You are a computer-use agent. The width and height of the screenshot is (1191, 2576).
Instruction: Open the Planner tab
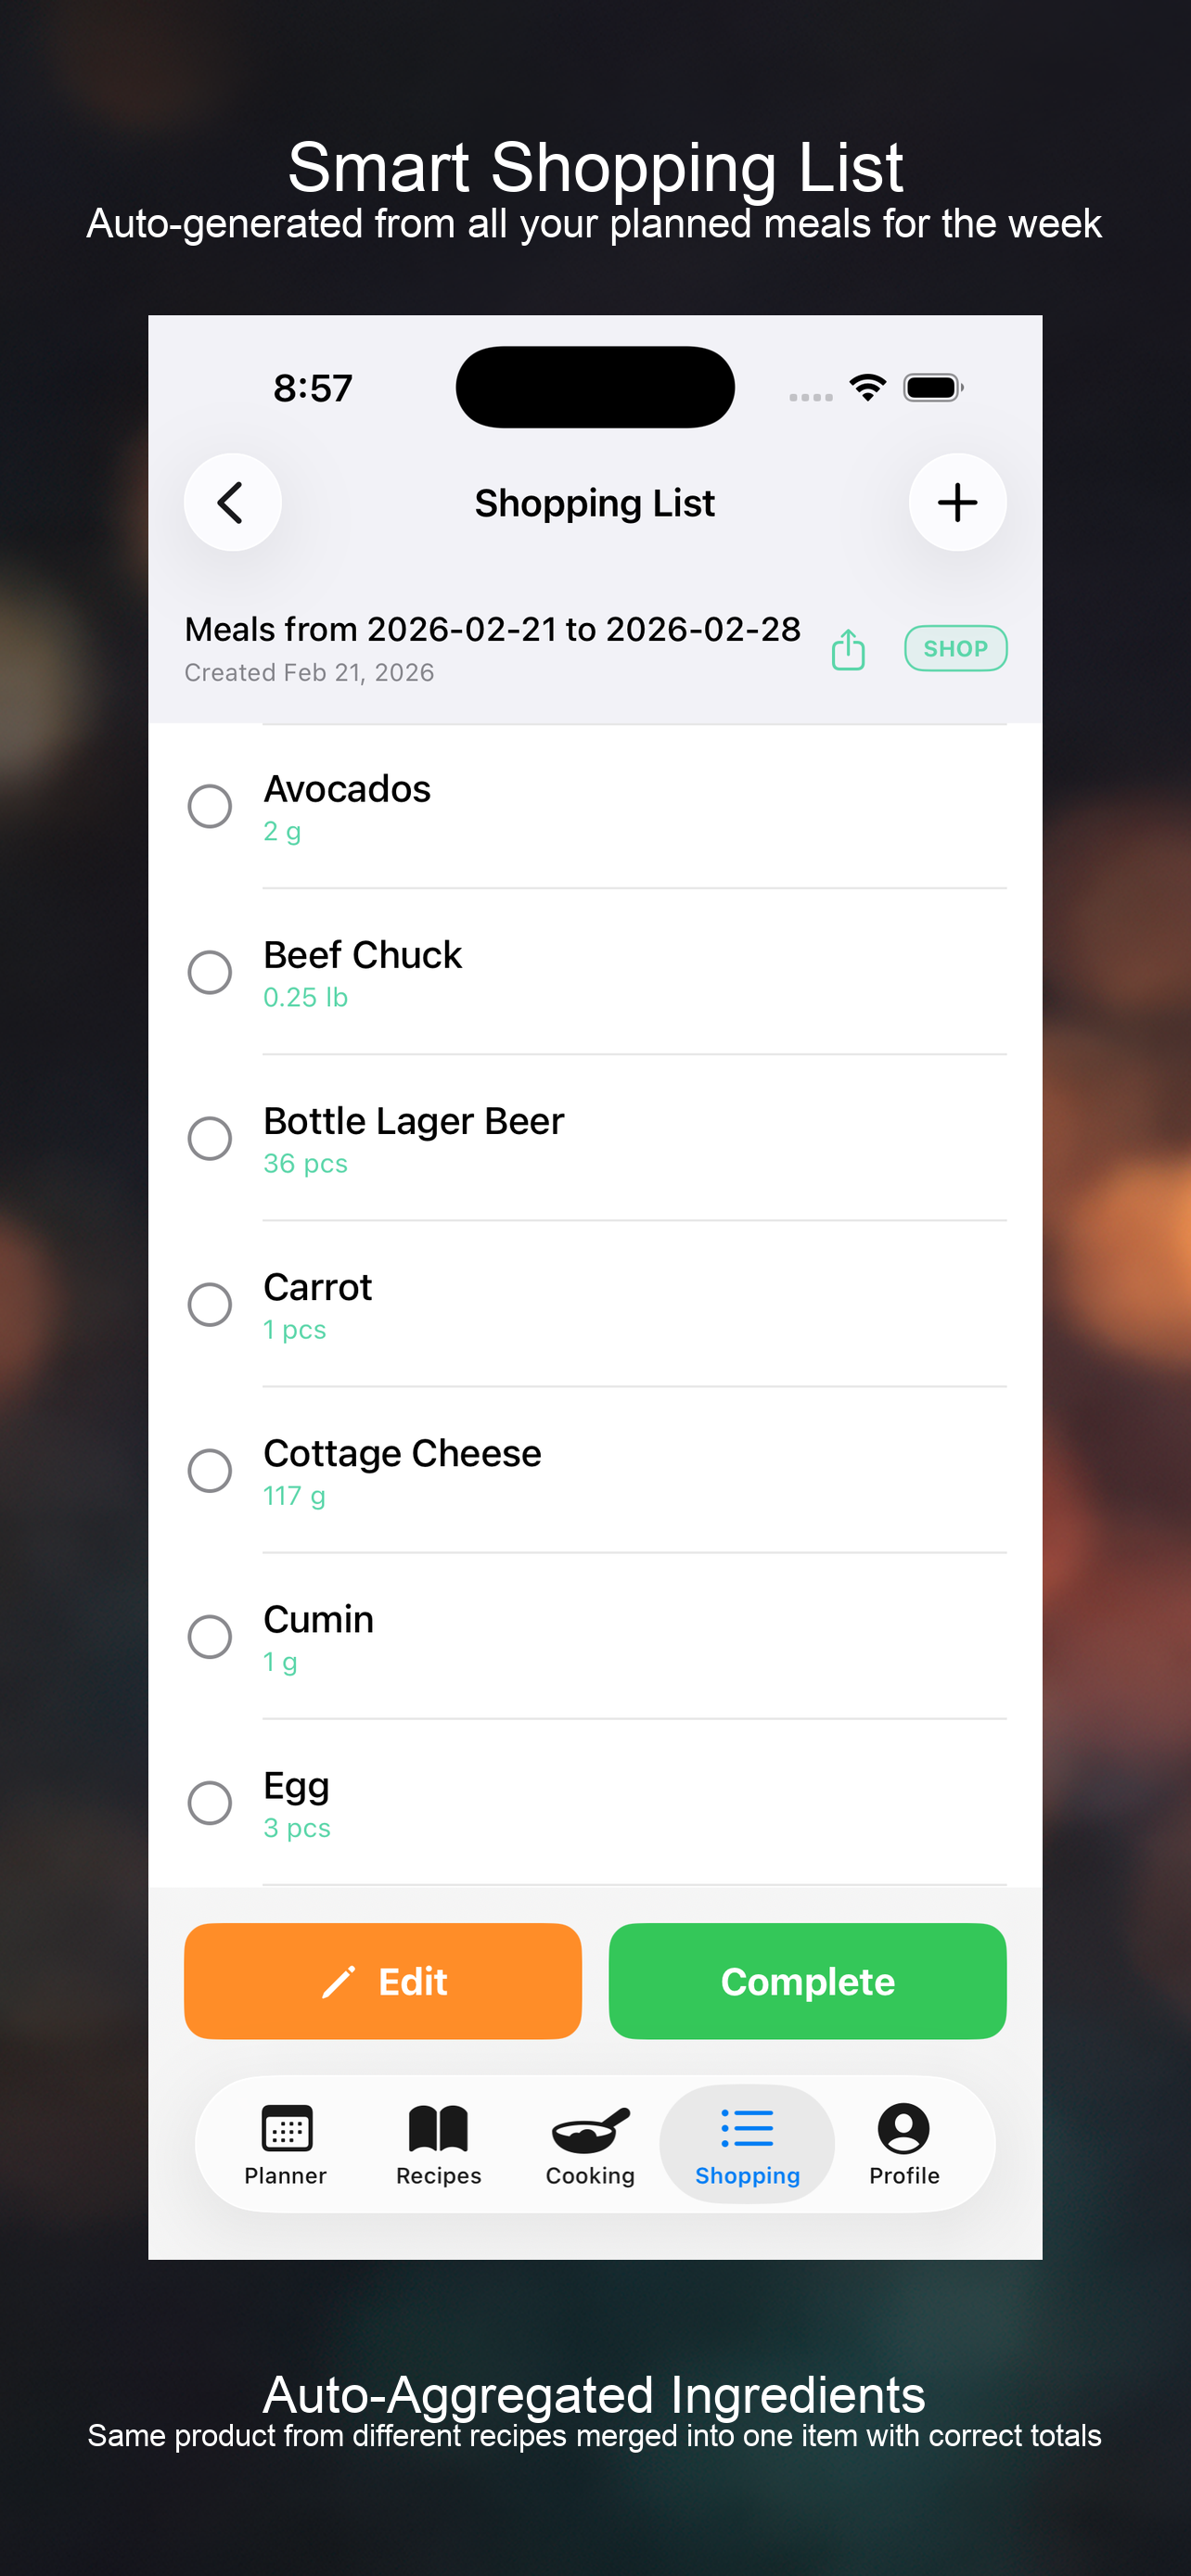286,2144
